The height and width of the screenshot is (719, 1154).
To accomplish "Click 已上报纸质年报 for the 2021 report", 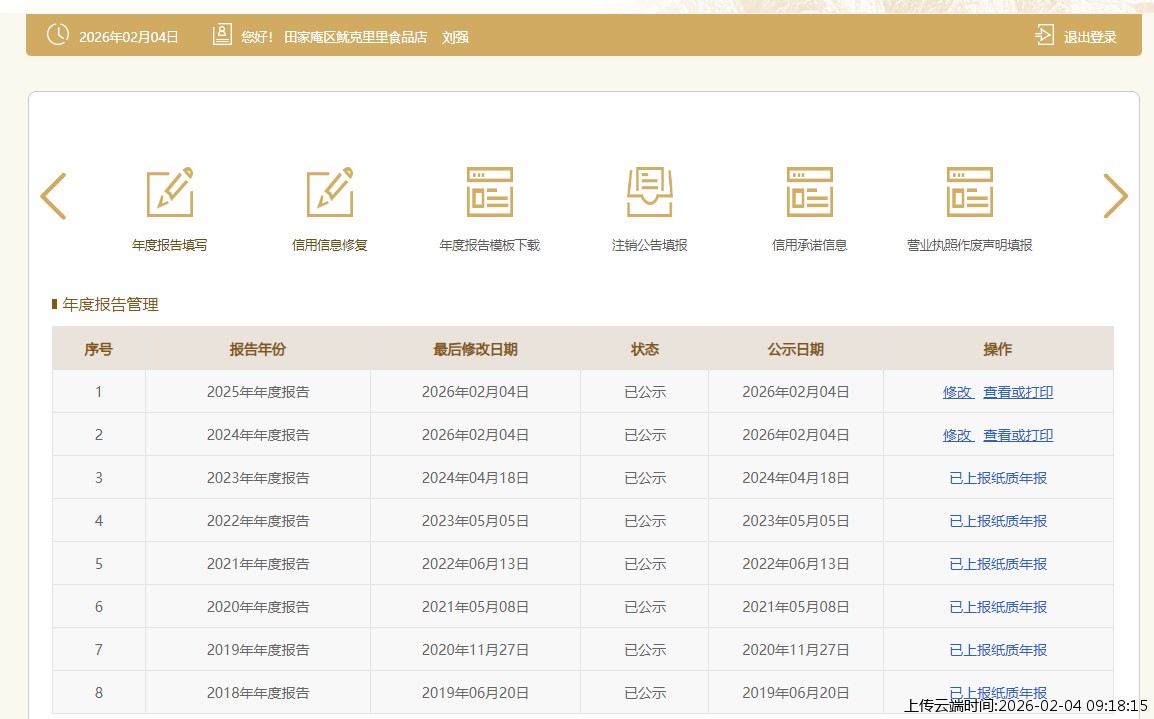I will coord(998,564).
